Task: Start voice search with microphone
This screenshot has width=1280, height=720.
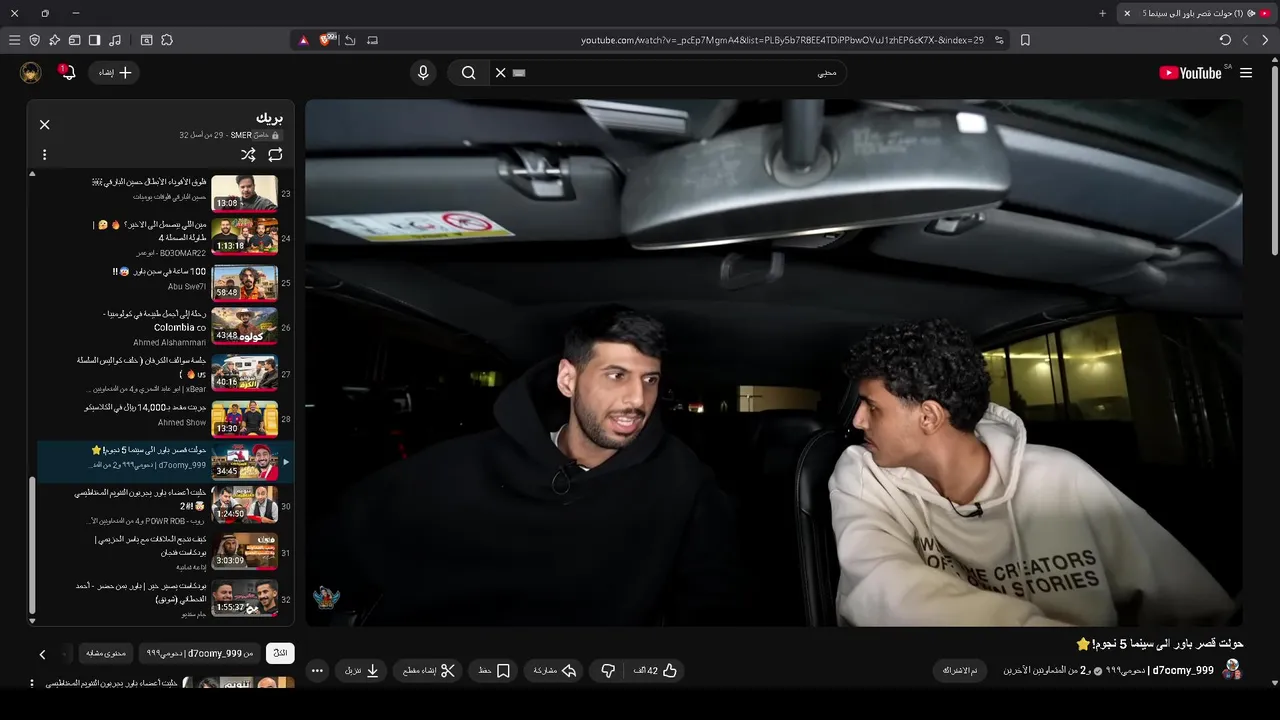Action: (423, 73)
